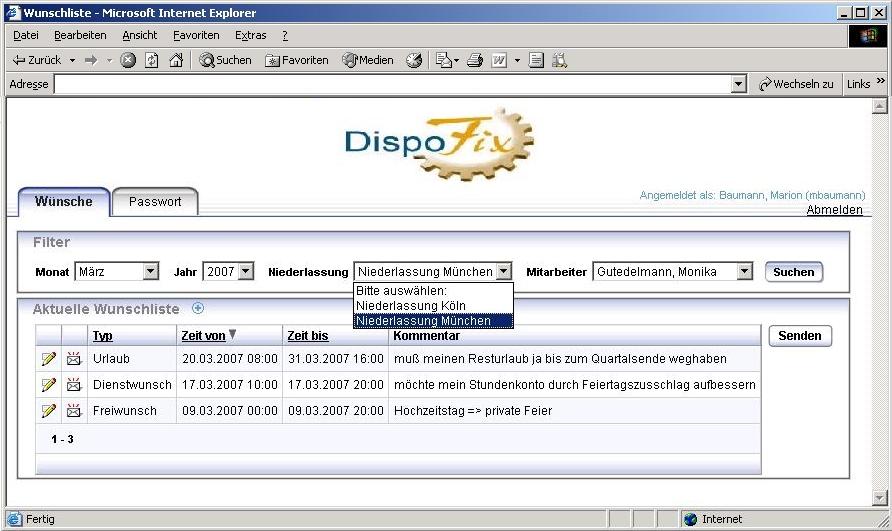Click the delete icon for Urlaub row
This screenshot has height=531, width=892.
coord(73,359)
